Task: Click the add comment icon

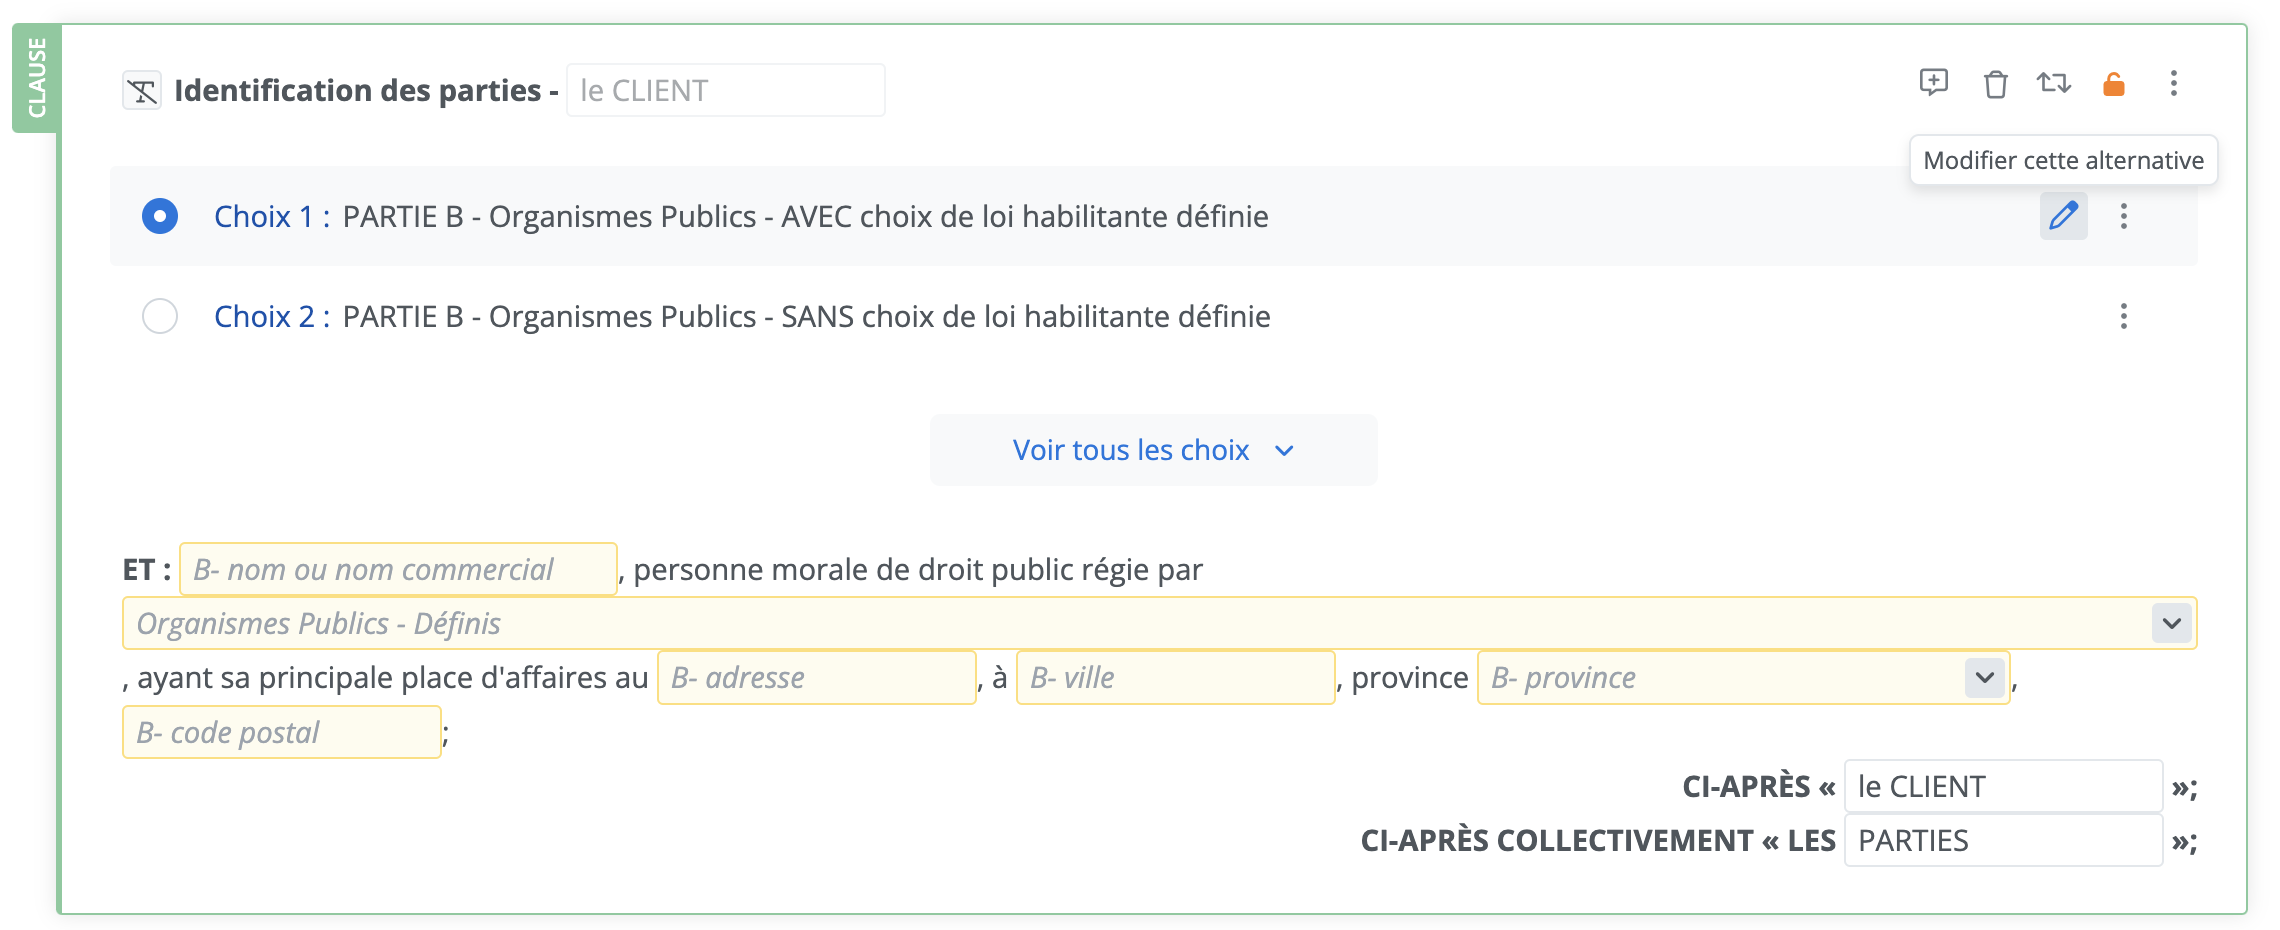Action: tap(1933, 83)
